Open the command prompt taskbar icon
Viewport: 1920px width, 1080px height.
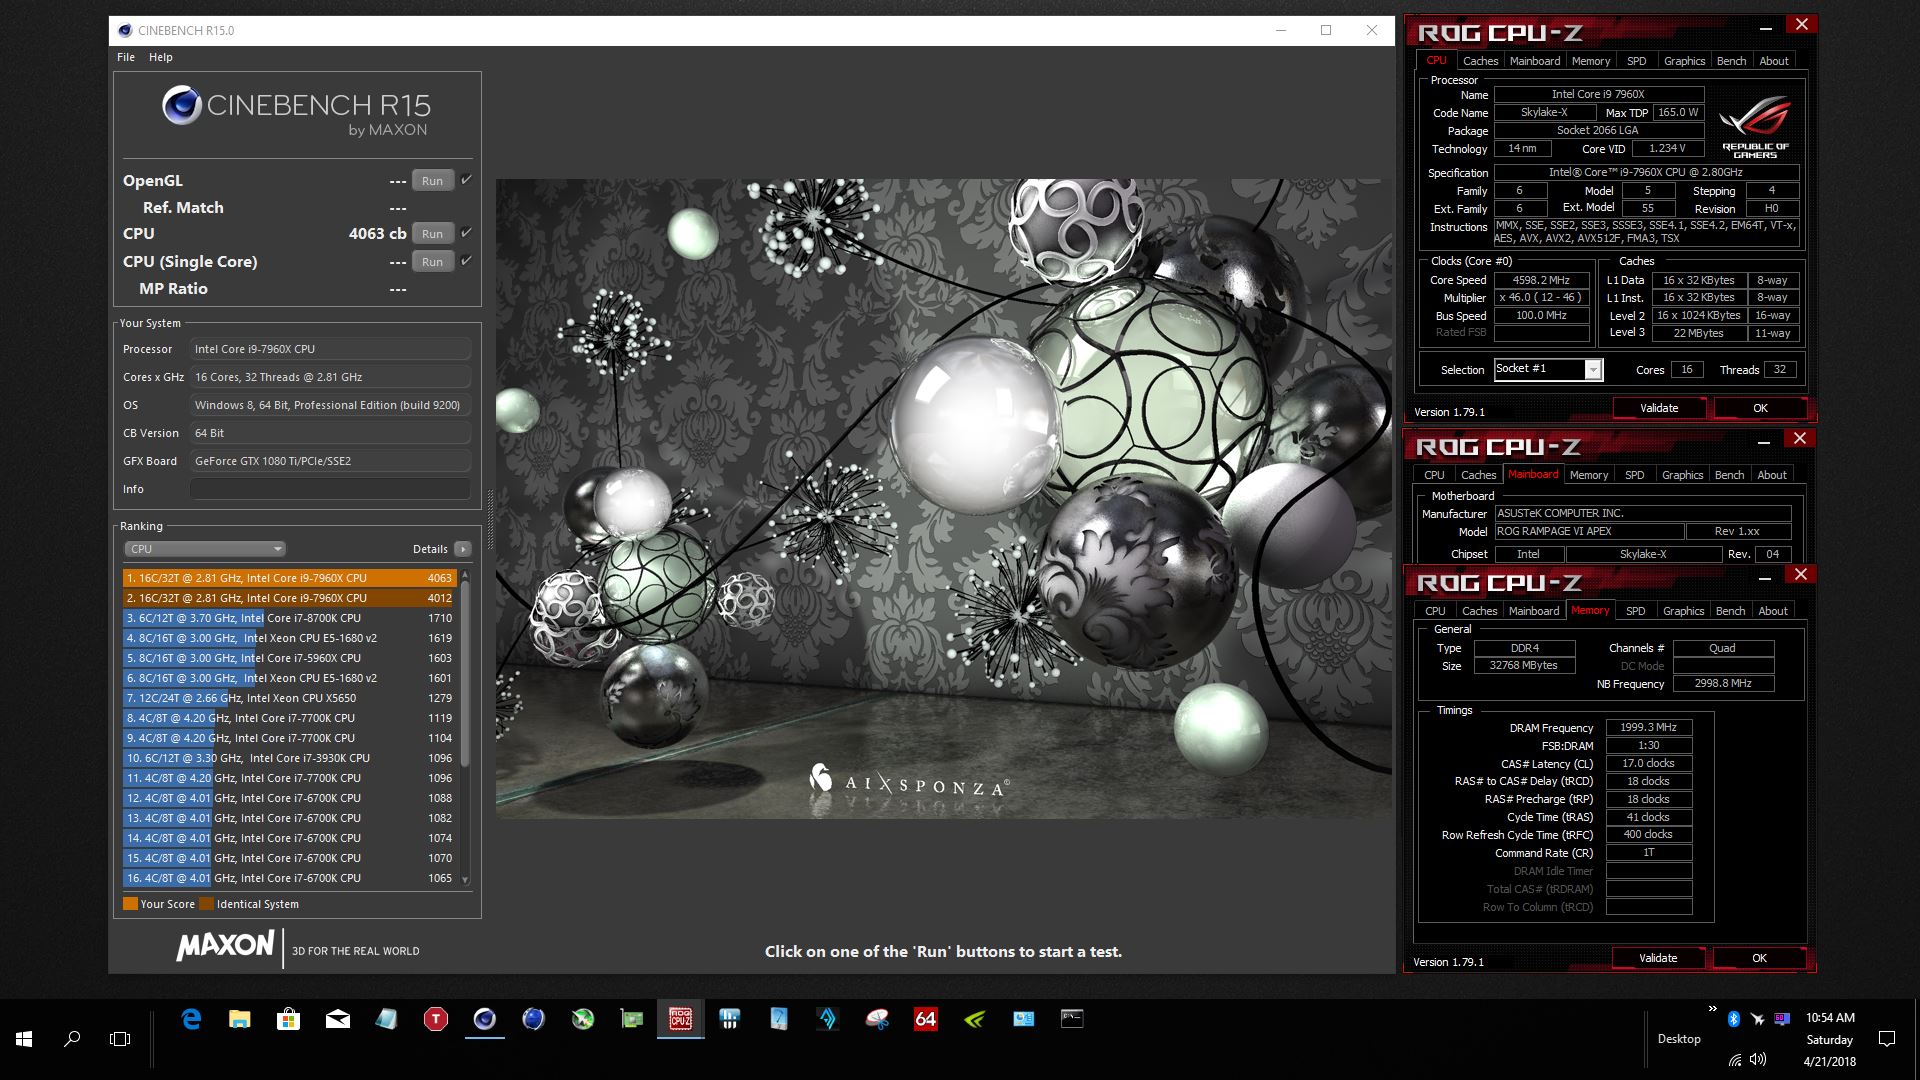[1072, 1019]
